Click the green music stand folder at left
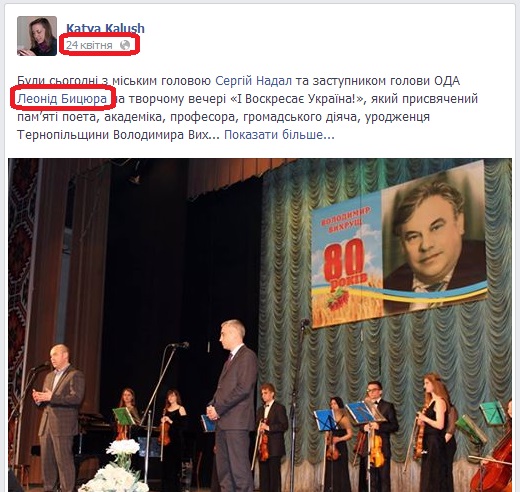This screenshot has height=492, width=520. 124,416
